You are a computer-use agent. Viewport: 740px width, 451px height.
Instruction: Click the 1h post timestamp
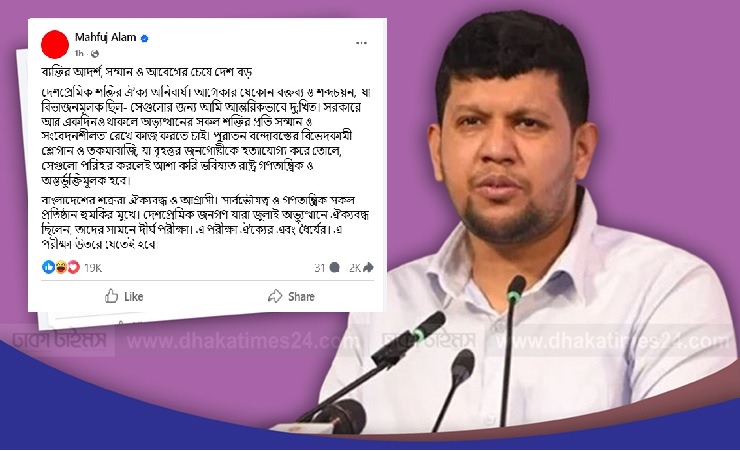(x=79, y=54)
